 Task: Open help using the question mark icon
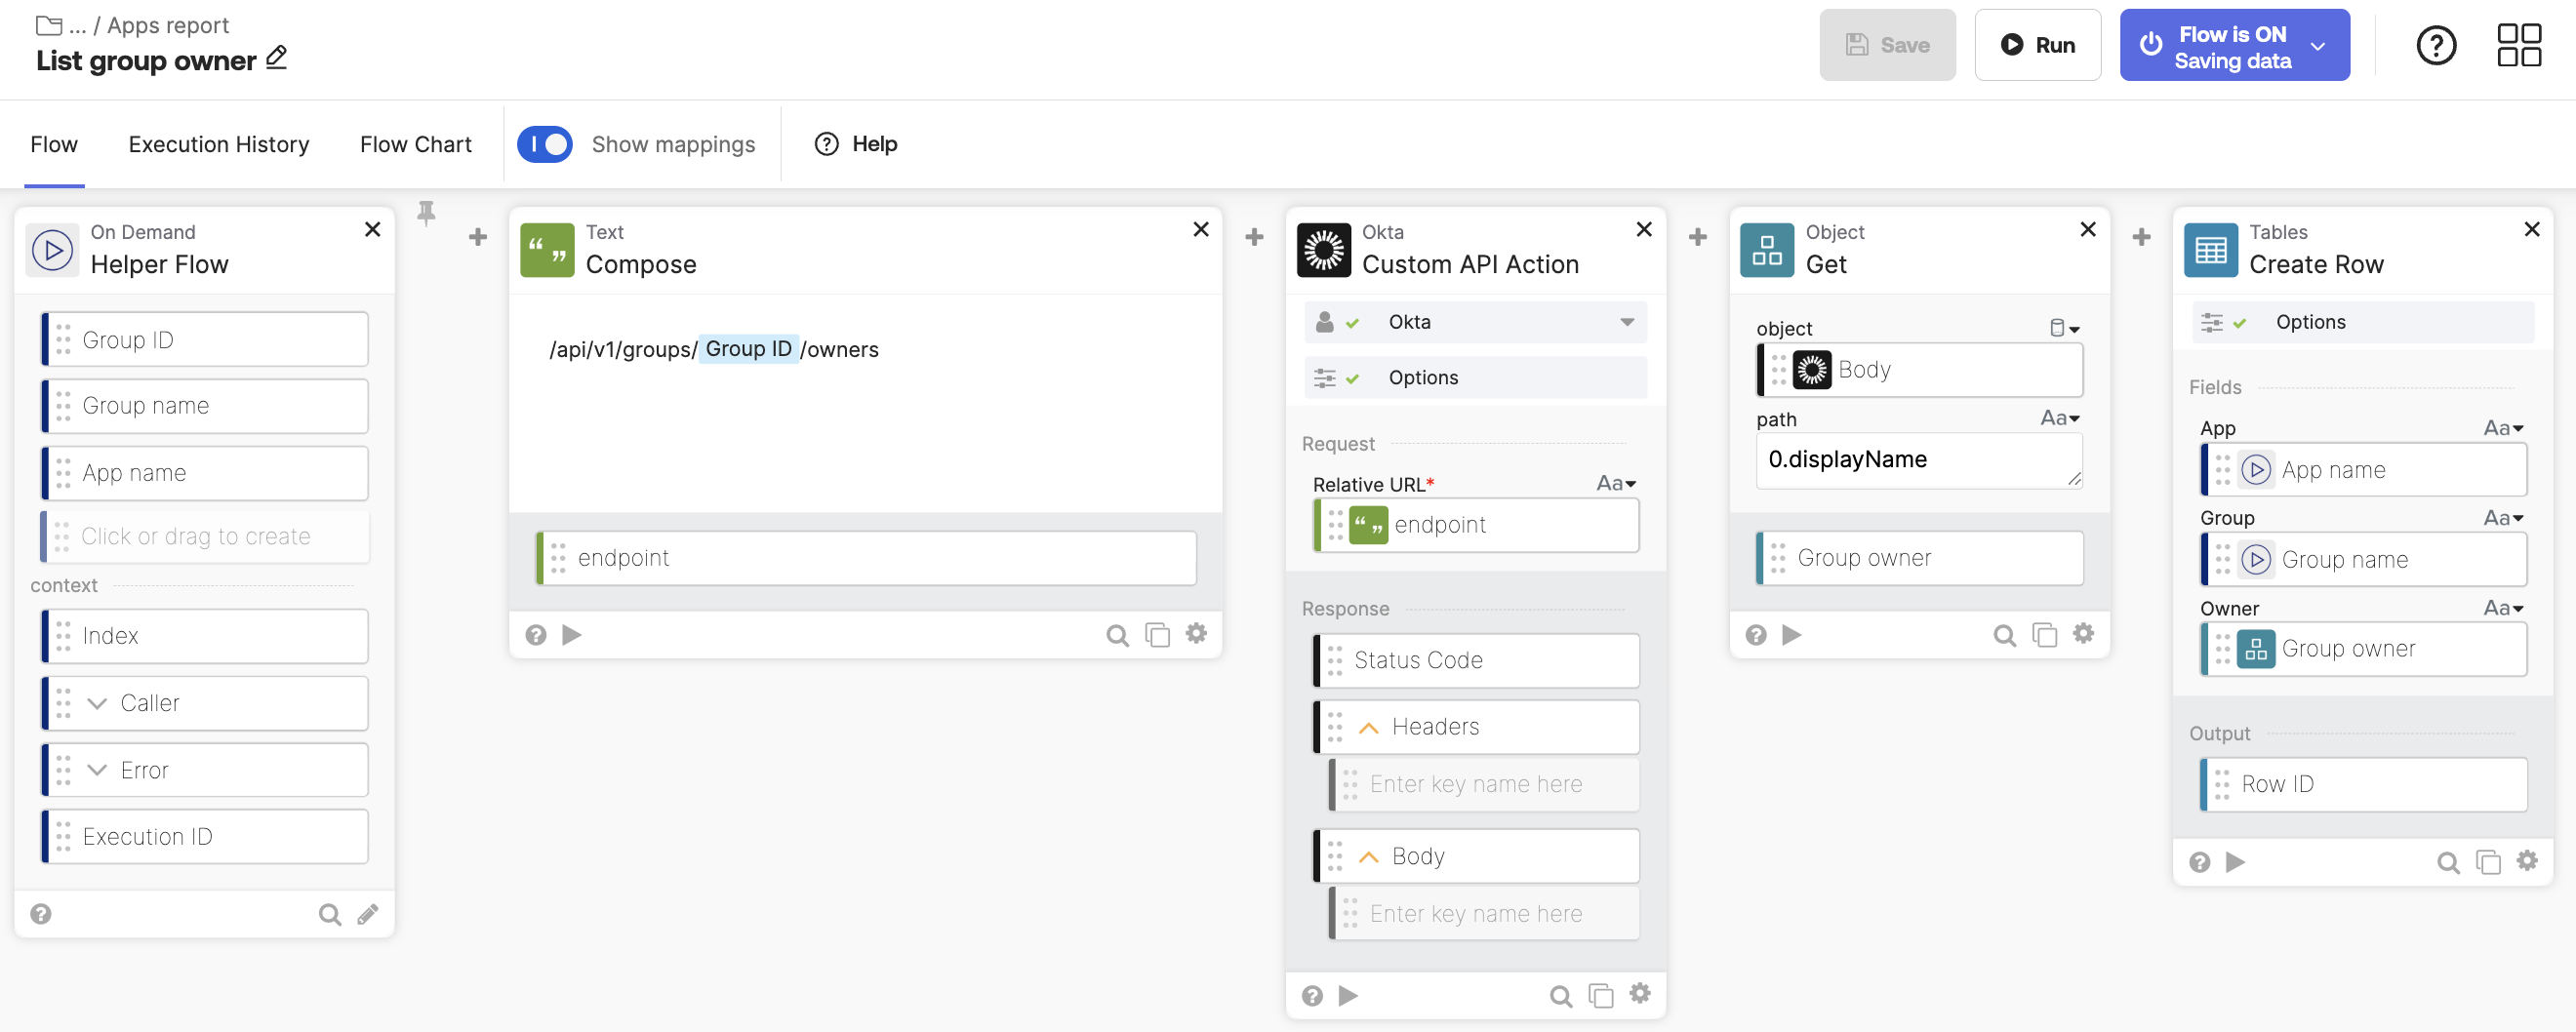2436,45
